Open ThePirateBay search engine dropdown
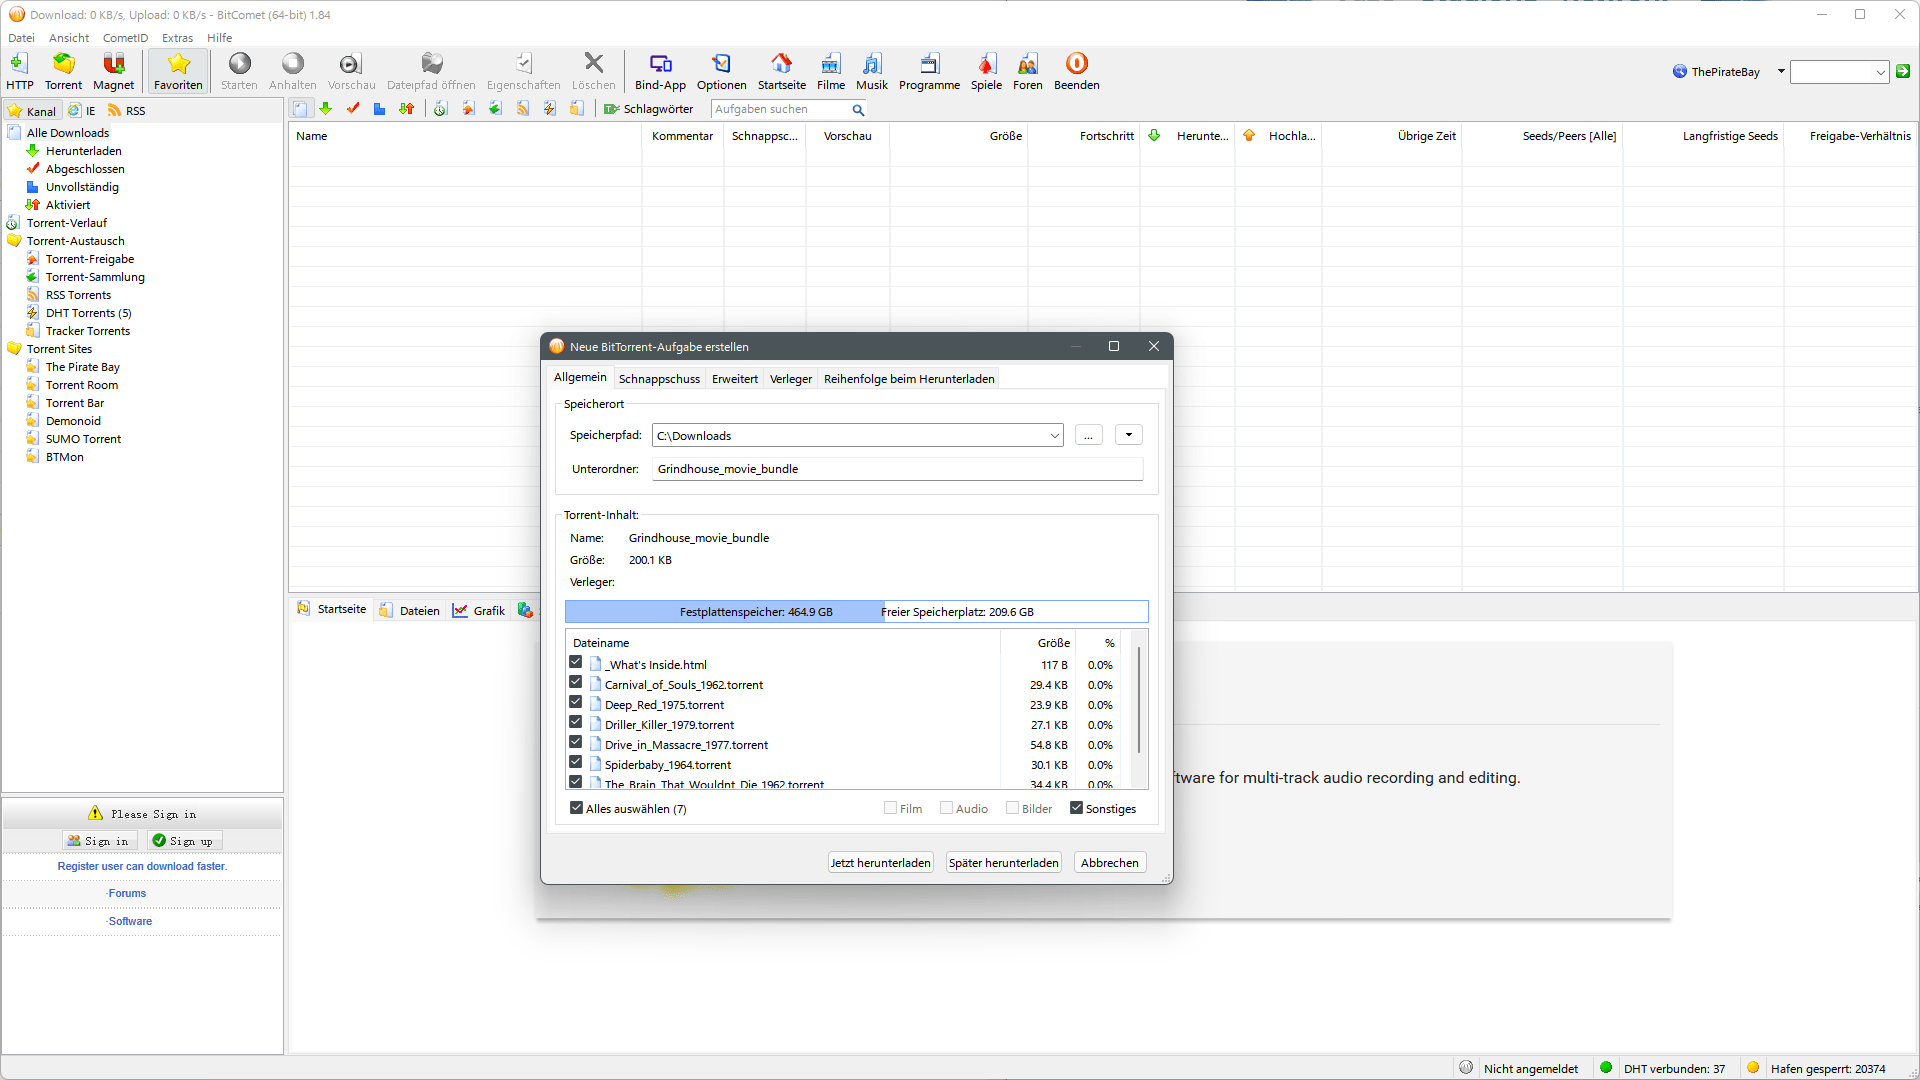This screenshot has height=1080, width=1920. pyautogui.click(x=1781, y=71)
